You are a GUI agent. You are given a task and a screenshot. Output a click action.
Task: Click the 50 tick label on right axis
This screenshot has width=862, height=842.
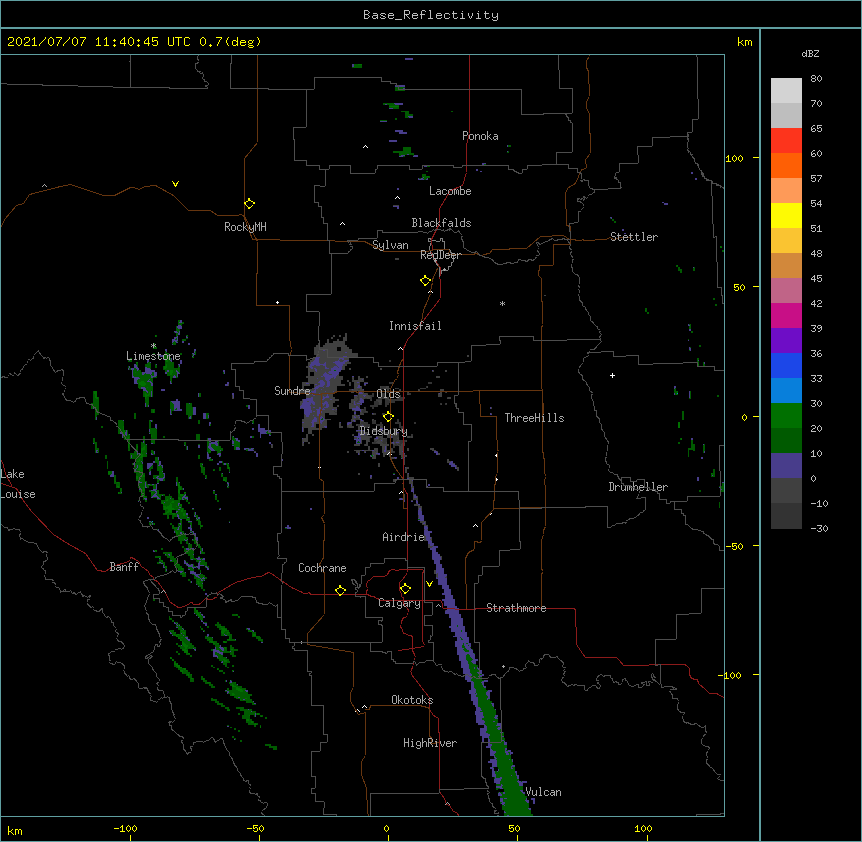(739, 287)
